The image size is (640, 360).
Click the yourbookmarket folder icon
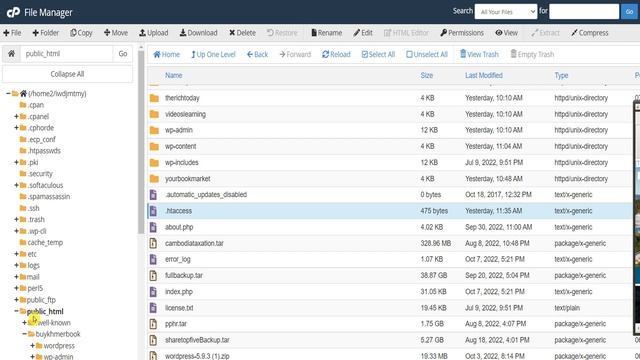pyautogui.click(x=154, y=178)
